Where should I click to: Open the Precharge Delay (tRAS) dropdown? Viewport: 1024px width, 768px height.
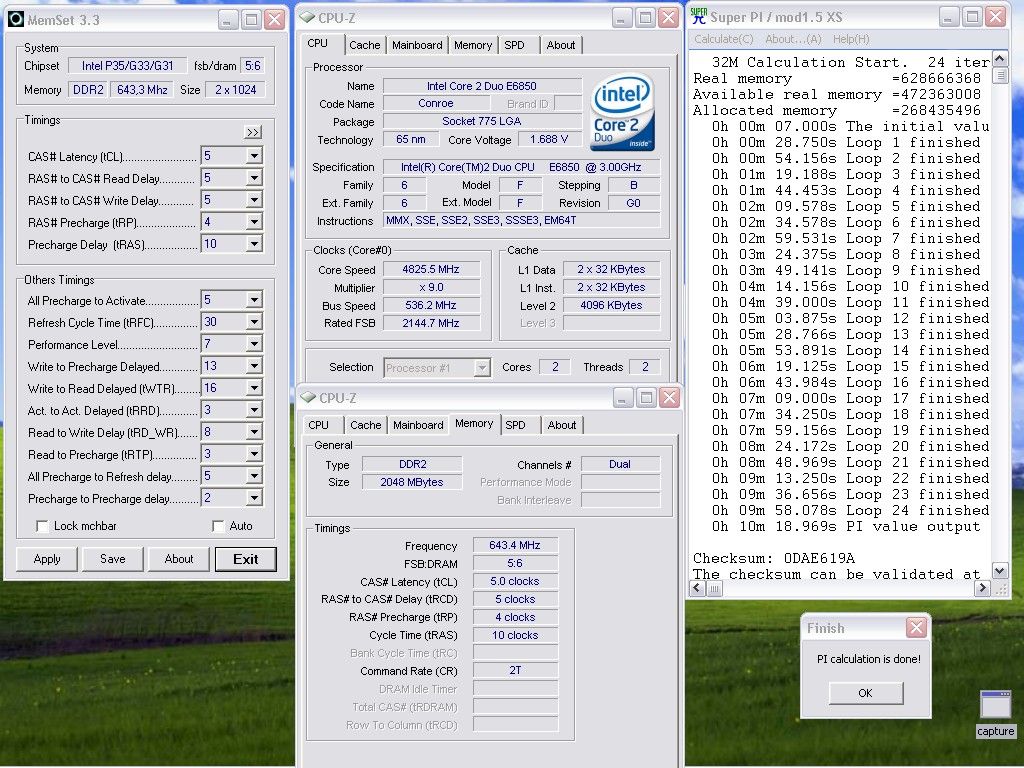coord(254,244)
